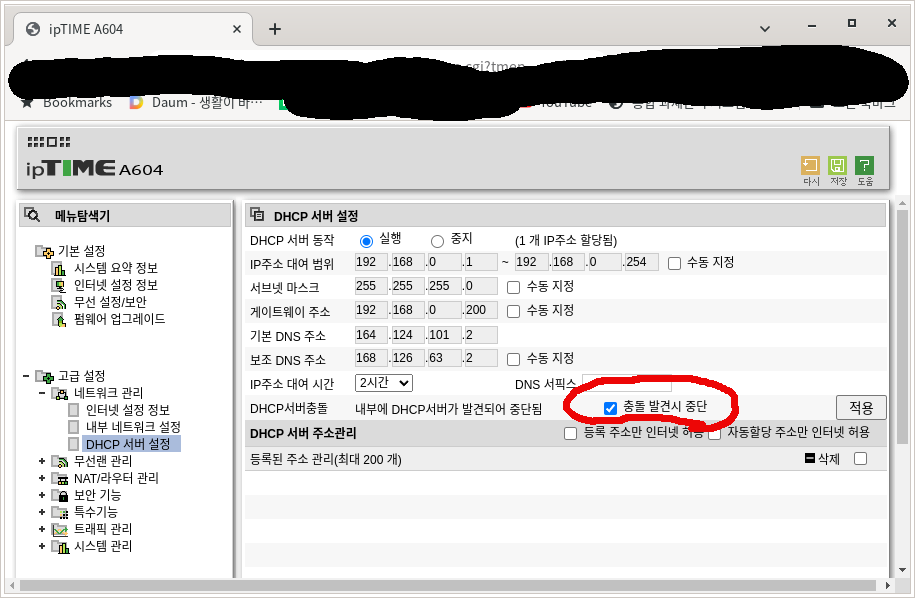This screenshot has height=598, width=915.
Task: Click the 시스템 요약 정보 icon
Action: pos(59,268)
